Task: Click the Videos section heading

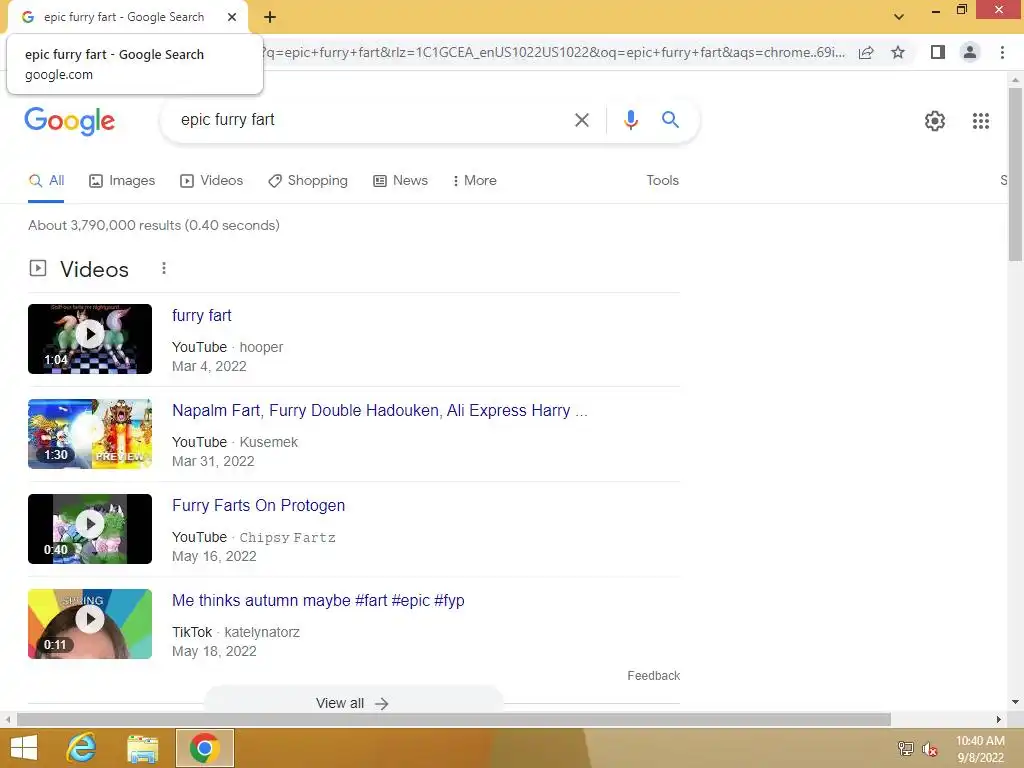Action: [x=95, y=269]
